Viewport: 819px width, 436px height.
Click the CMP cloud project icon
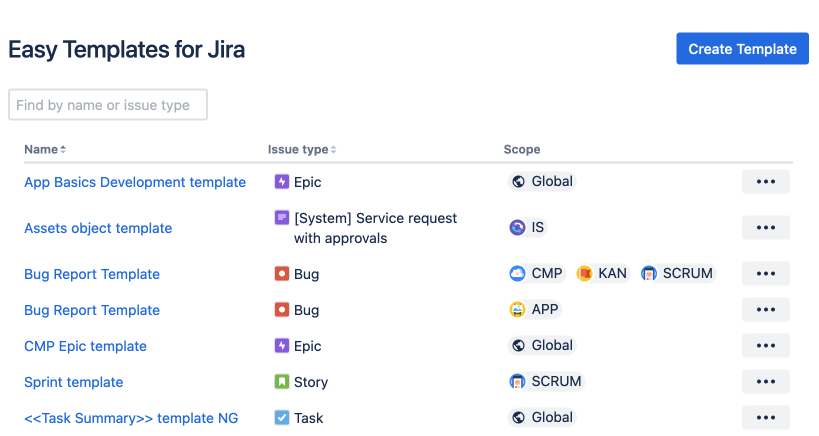pyautogui.click(x=517, y=274)
